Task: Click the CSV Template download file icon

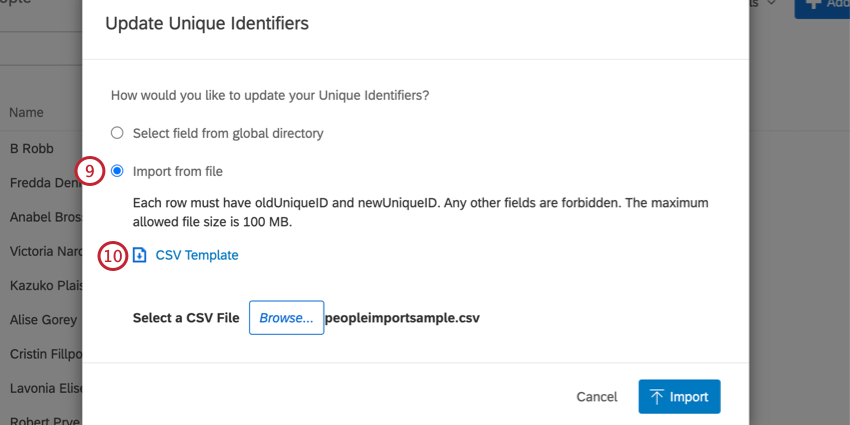Action: 140,255
